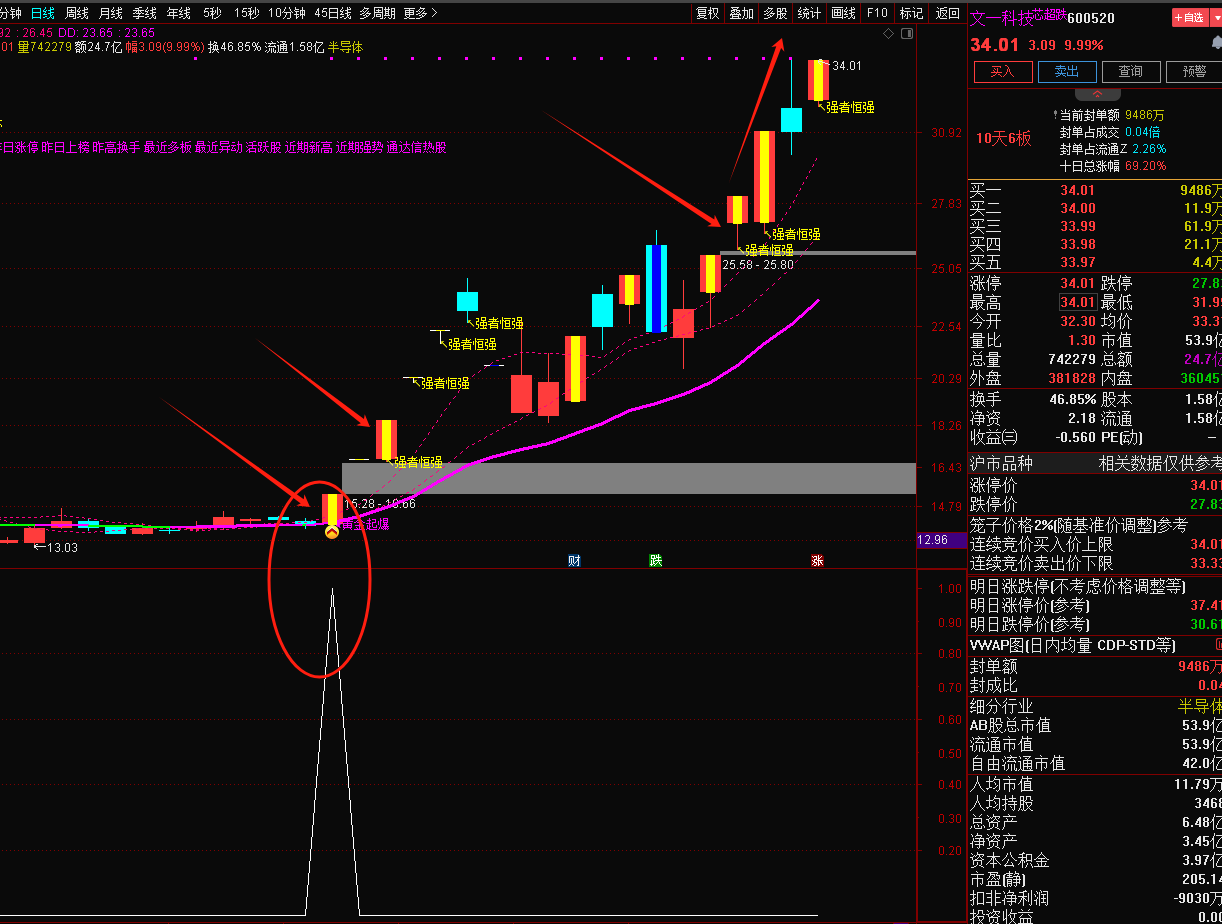Open the dropdown arrow beside 自选
Screen dimensions: 1222x924
pyautogui.click(x=1215, y=17)
